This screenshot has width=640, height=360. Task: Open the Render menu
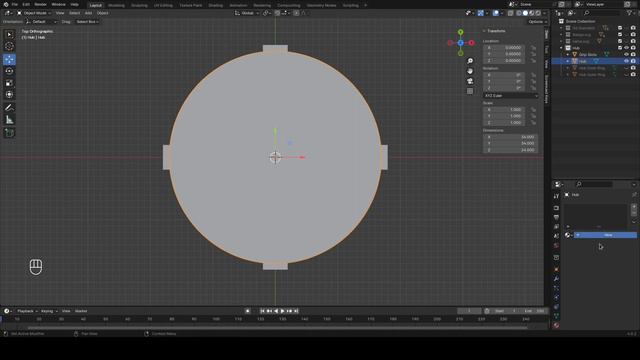click(40, 4)
